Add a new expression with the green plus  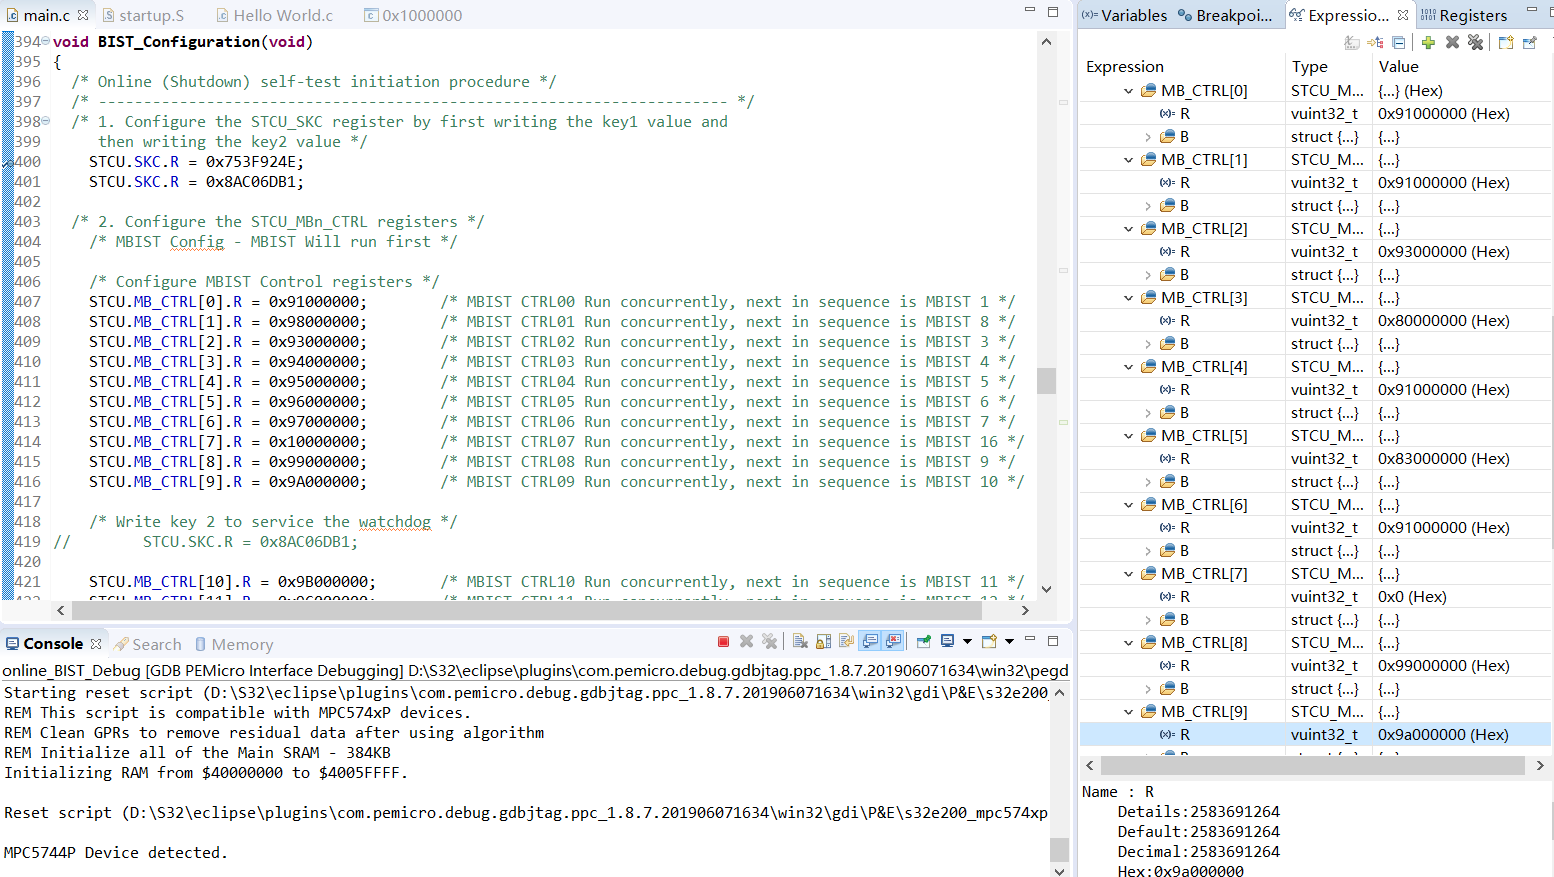(1428, 42)
